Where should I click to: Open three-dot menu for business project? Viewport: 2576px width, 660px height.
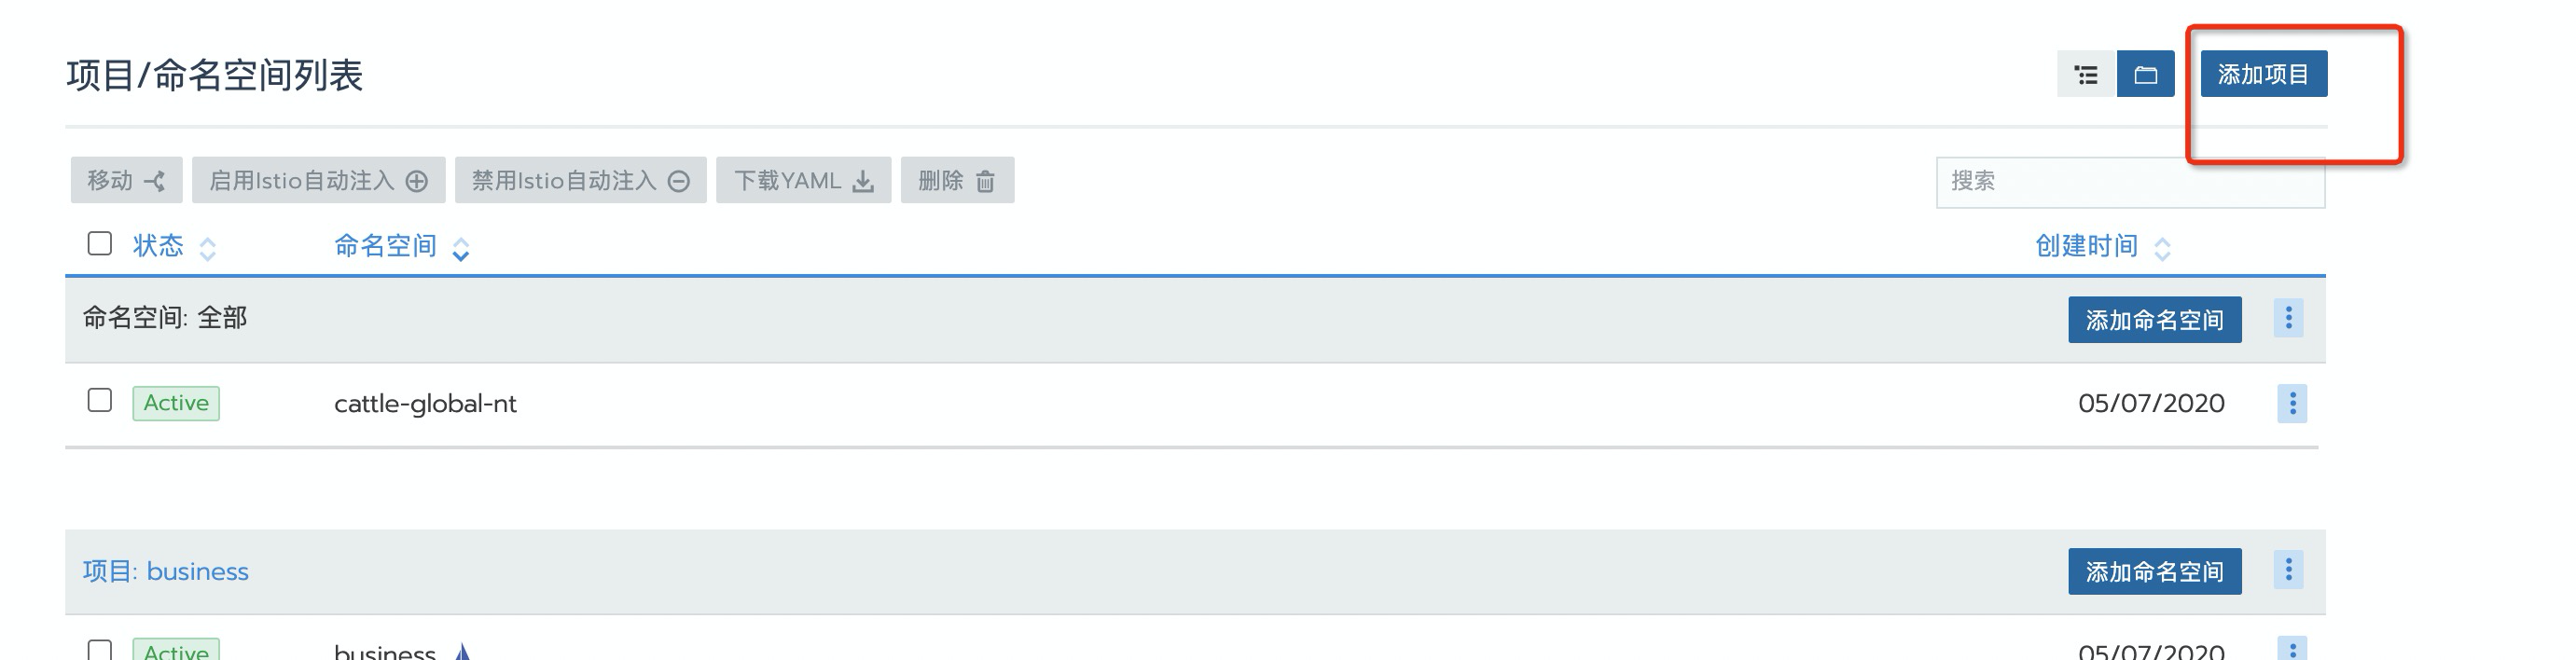[2288, 571]
